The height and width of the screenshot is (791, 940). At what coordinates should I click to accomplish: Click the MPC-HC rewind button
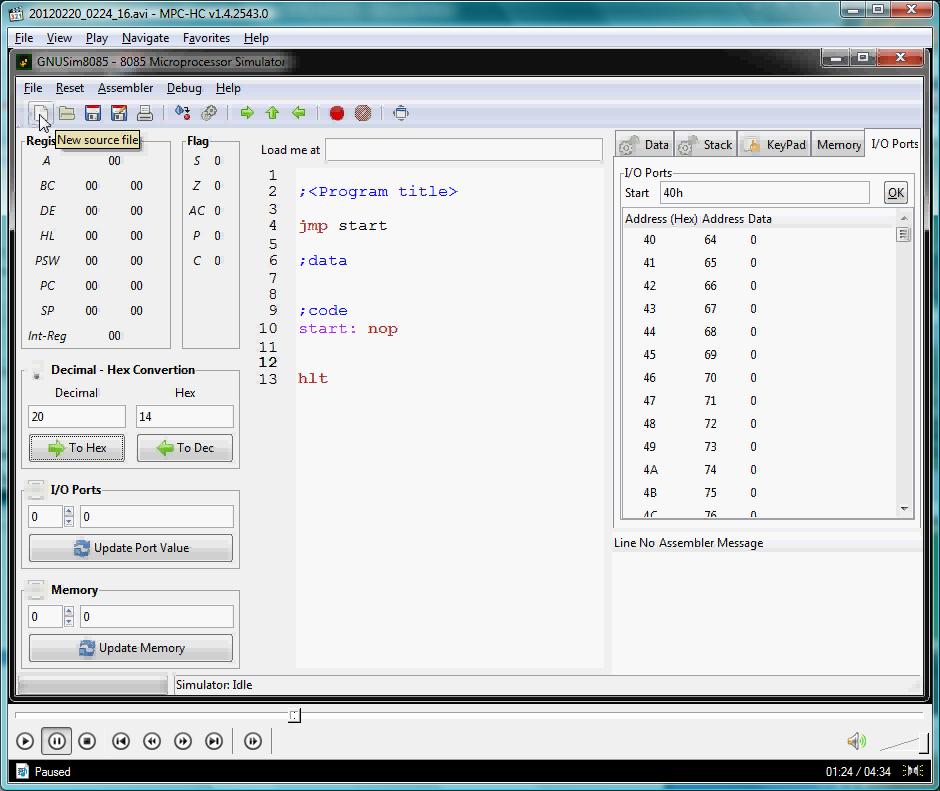[x=152, y=741]
